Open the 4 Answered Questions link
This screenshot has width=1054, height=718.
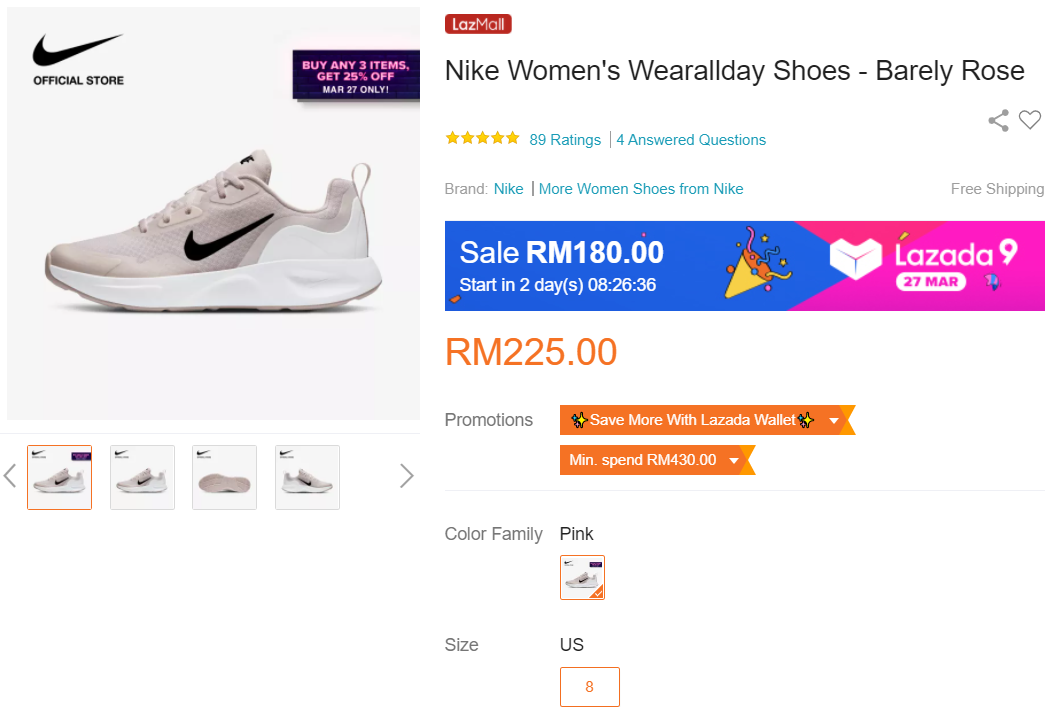tap(691, 140)
